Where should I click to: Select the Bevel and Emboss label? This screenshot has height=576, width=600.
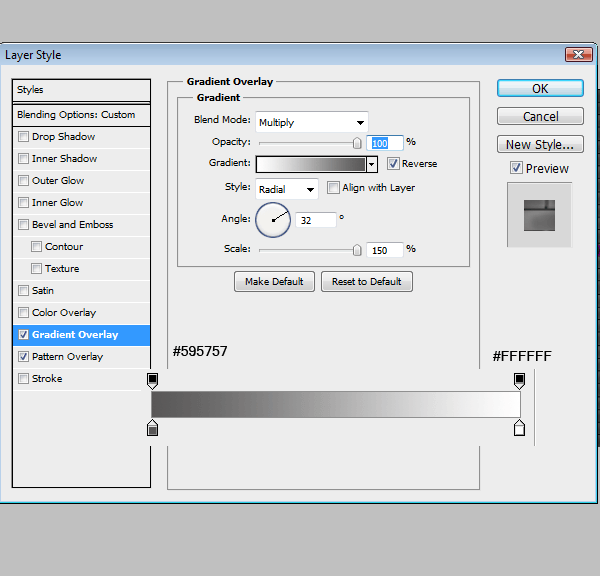tap(73, 225)
